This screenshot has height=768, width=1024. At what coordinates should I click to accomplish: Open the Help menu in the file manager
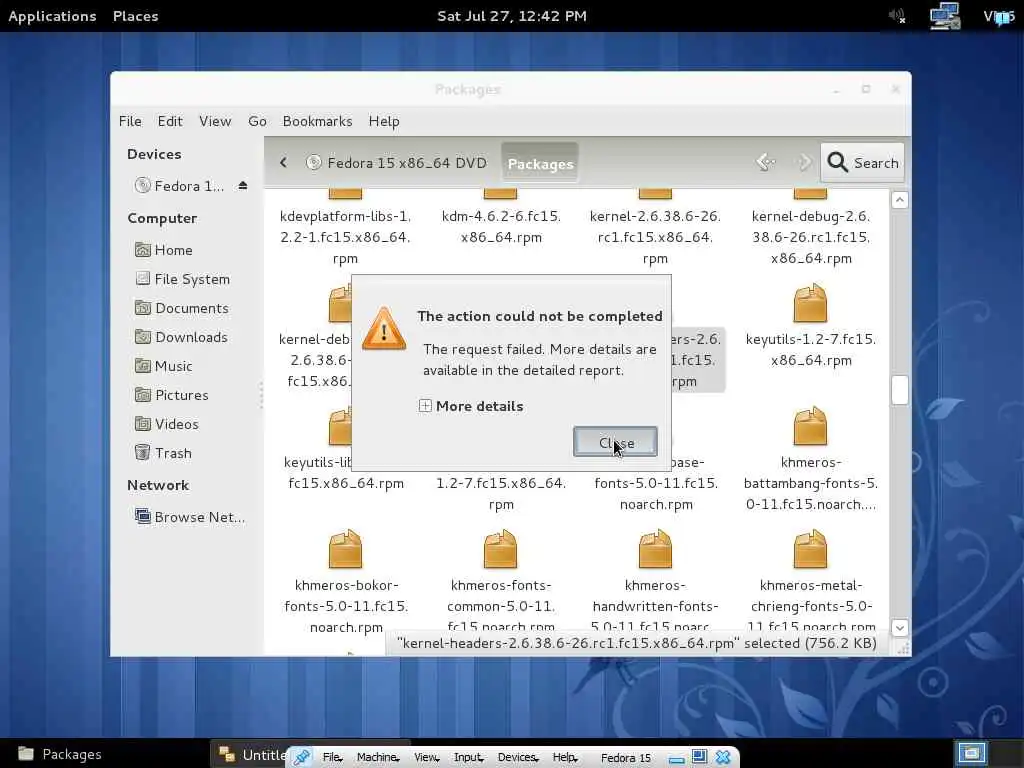(384, 121)
